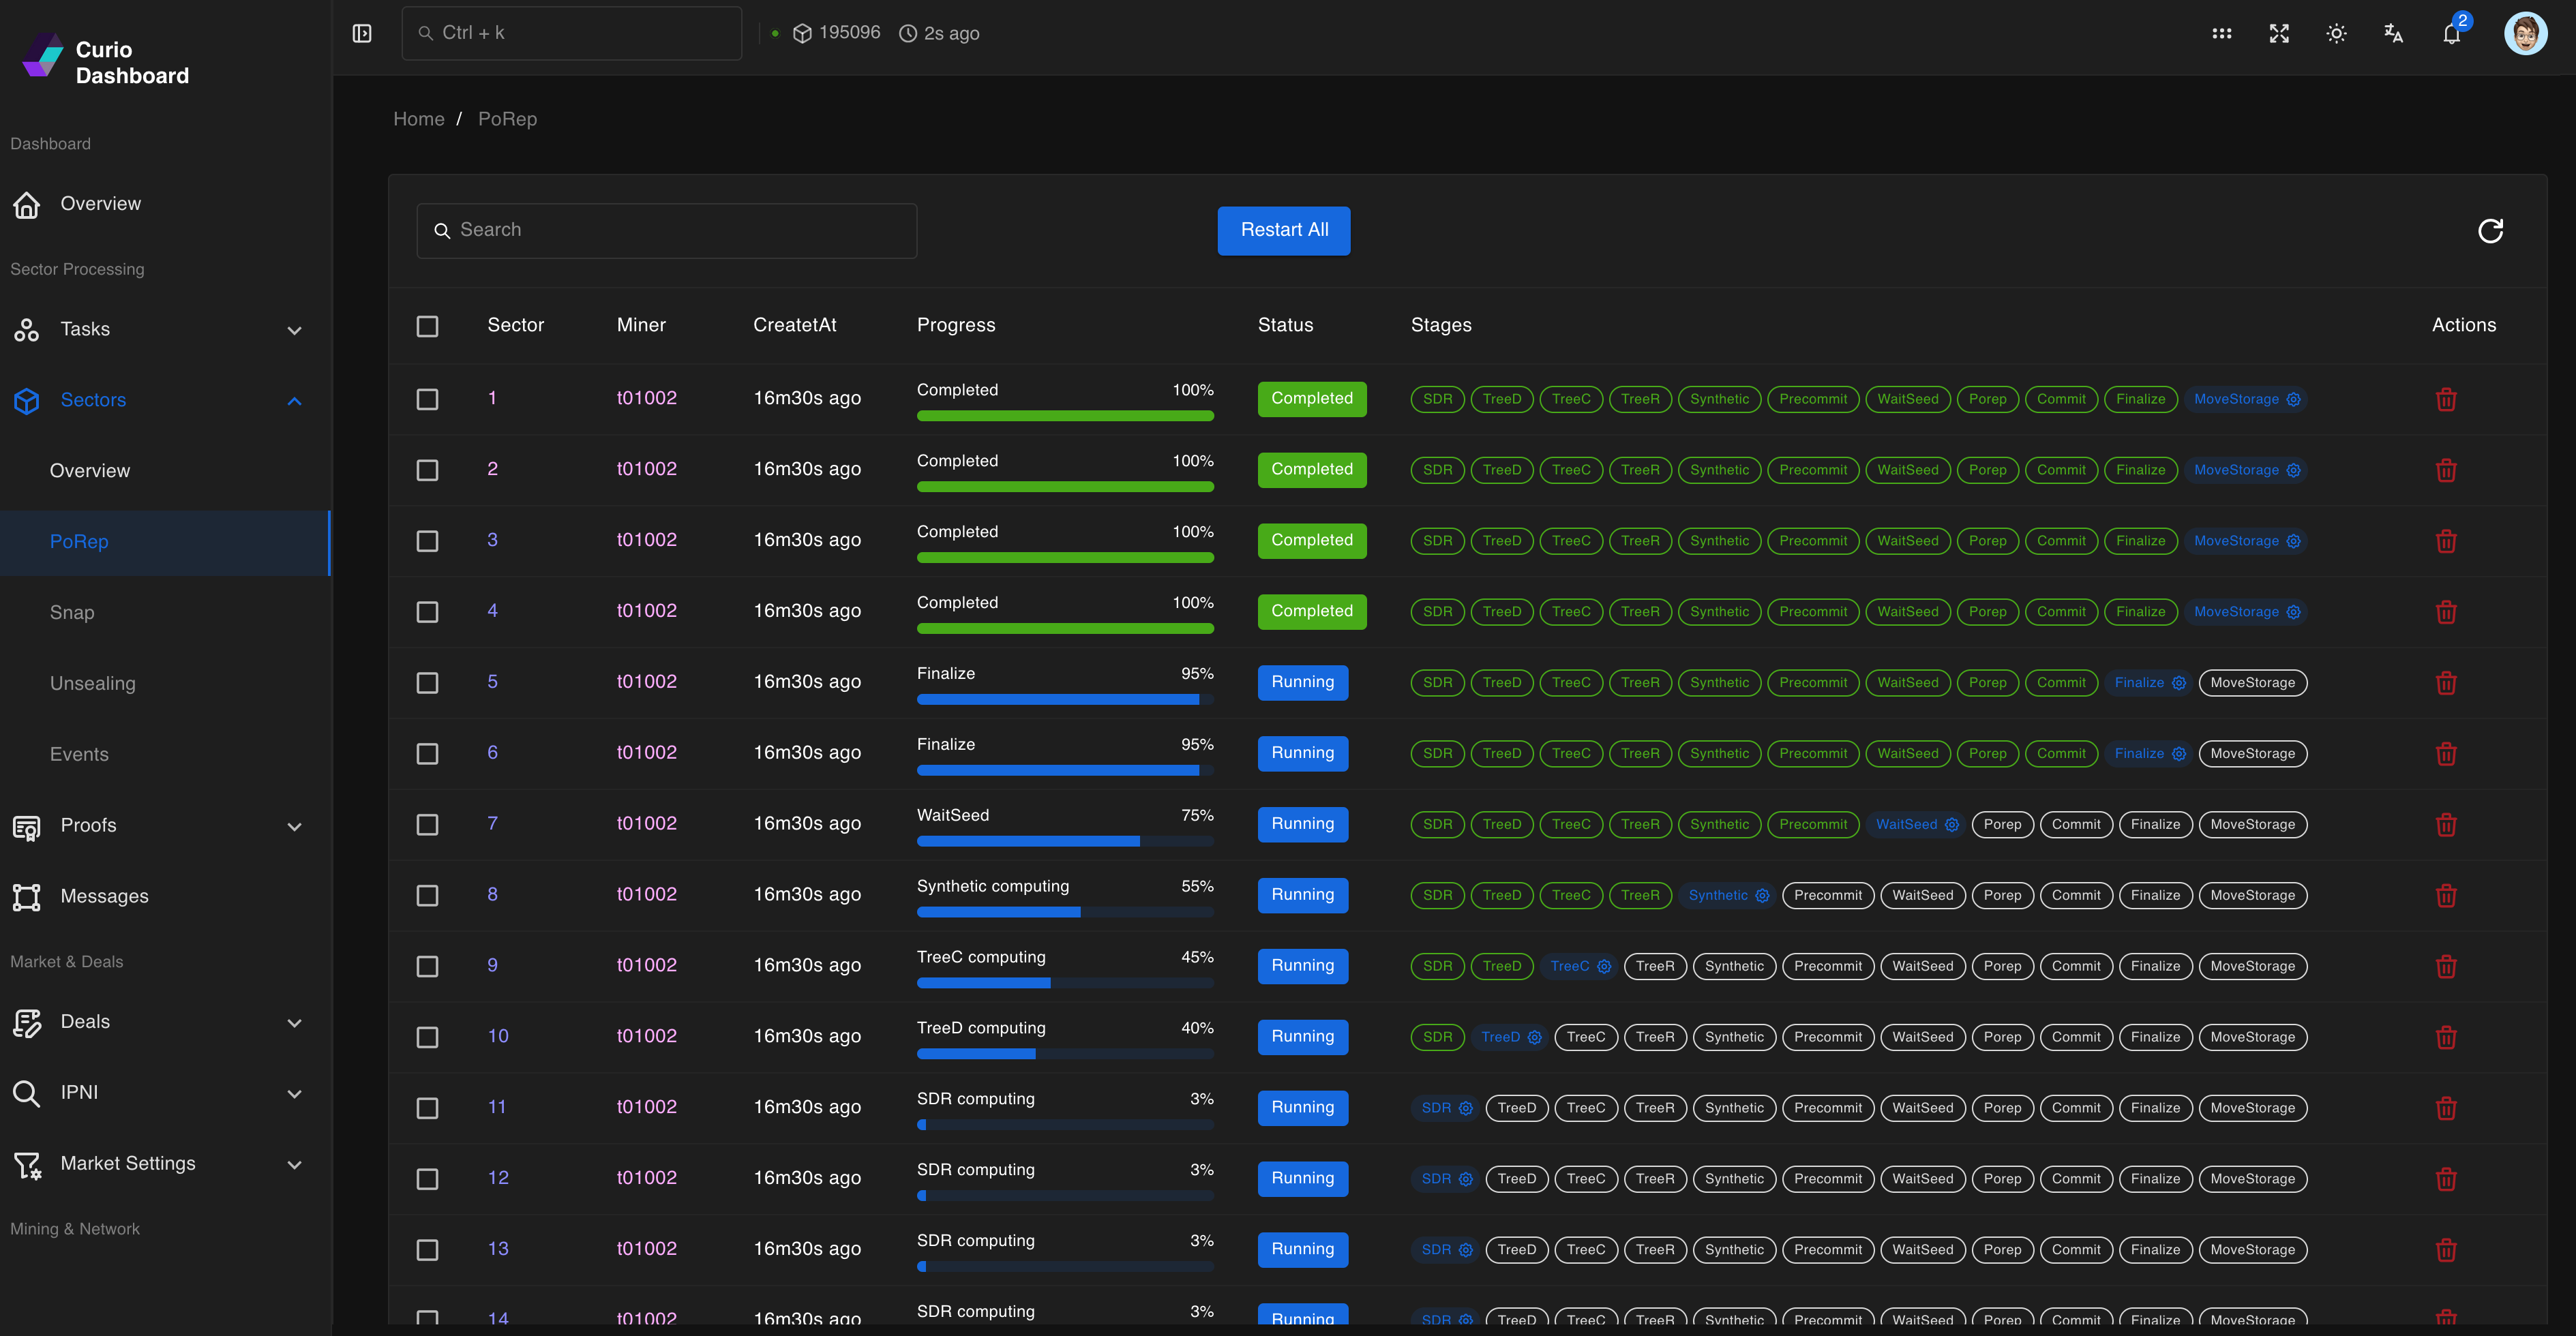Screen dimensions: 2576x1336
Task: Delete sector 5 with trash icon
Action: click(x=2446, y=683)
